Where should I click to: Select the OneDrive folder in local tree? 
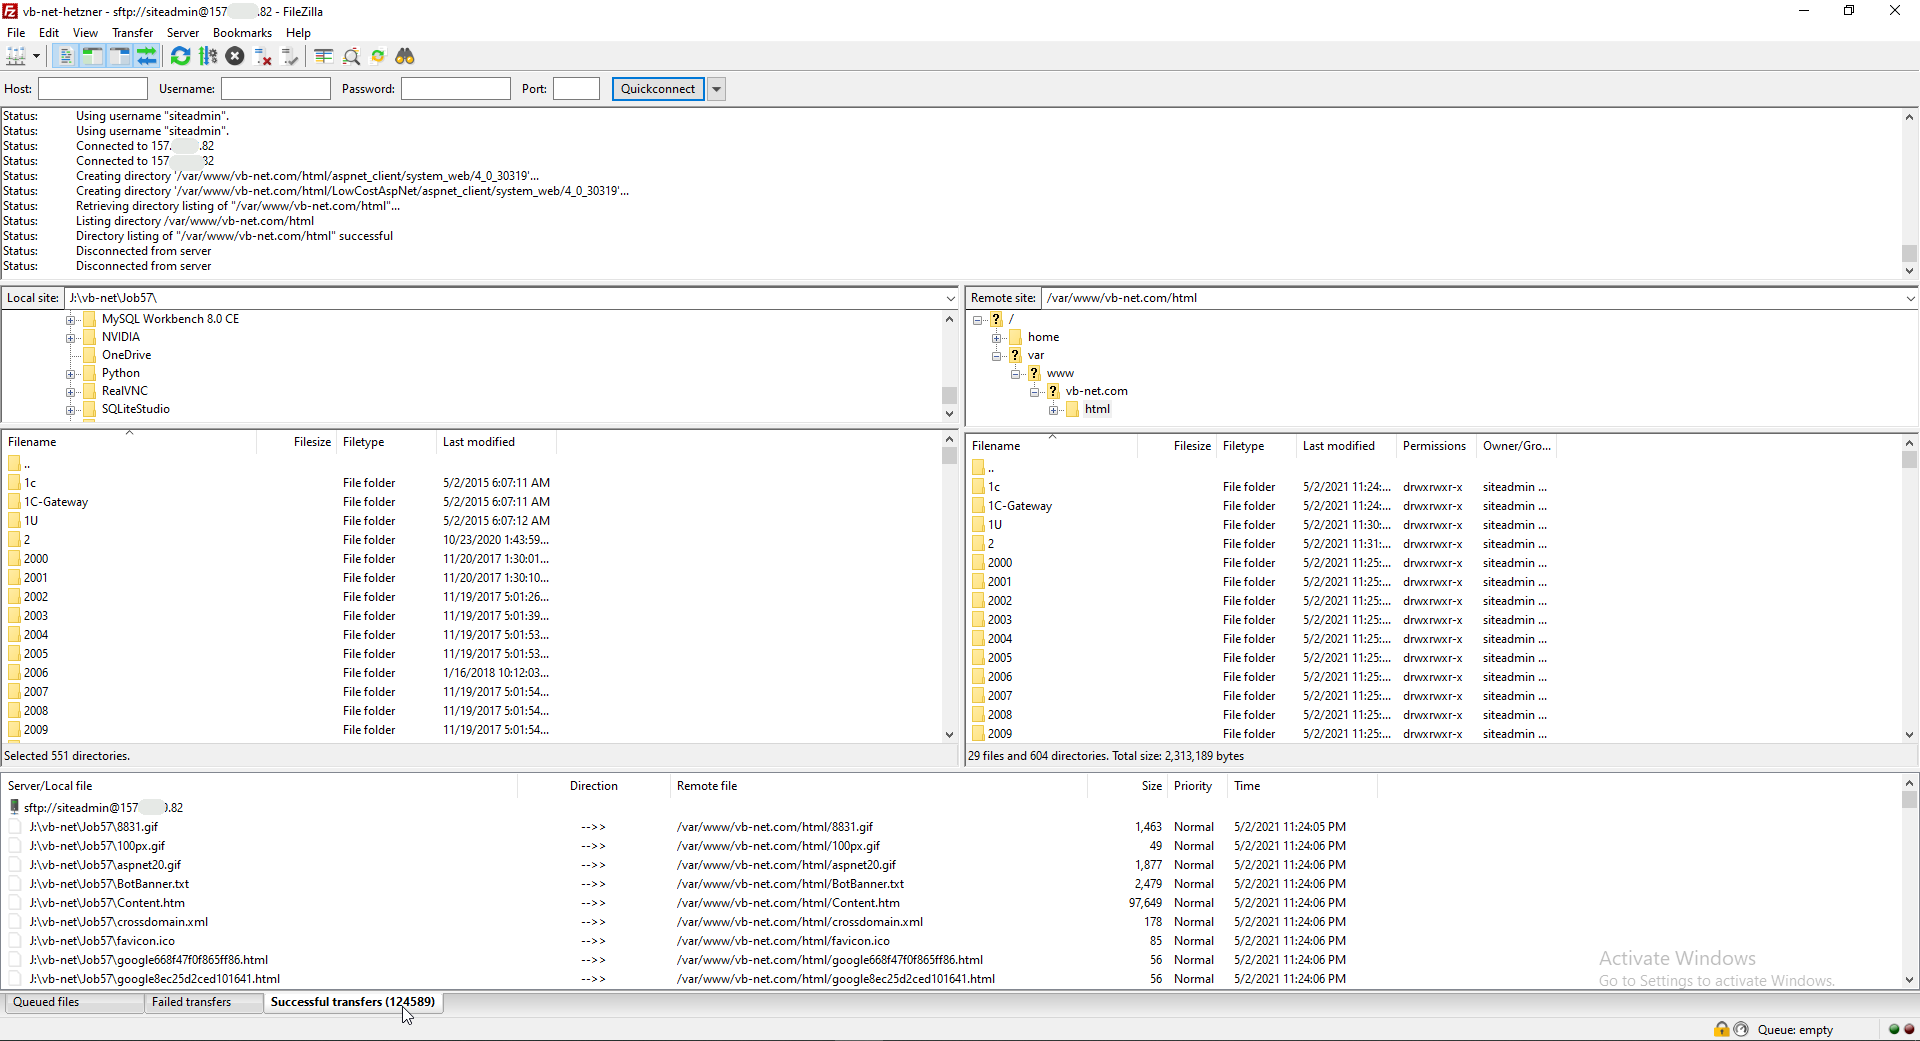pyautogui.click(x=126, y=355)
